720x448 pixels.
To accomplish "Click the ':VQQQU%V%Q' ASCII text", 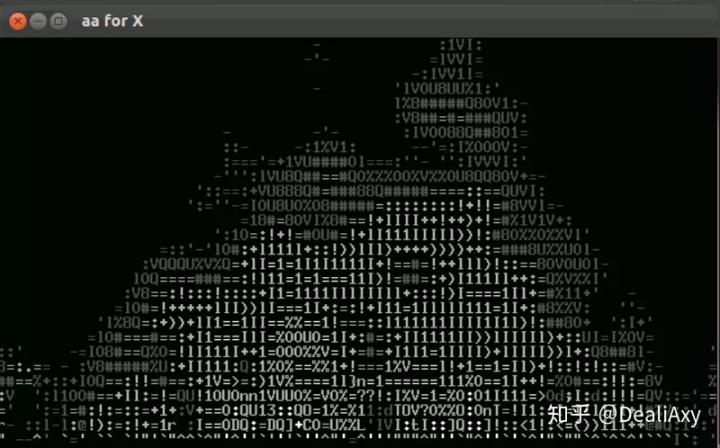I will pyautogui.click(x=187, y=264).
